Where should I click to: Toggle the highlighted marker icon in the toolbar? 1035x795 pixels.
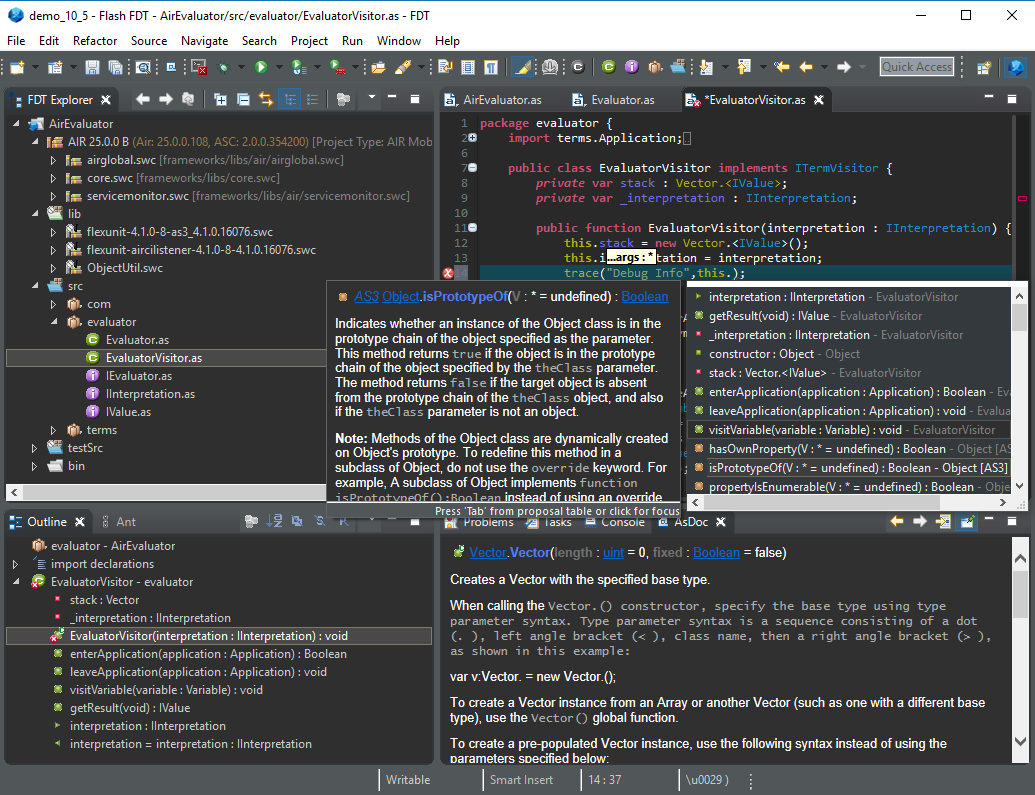(x=523, y=67)
